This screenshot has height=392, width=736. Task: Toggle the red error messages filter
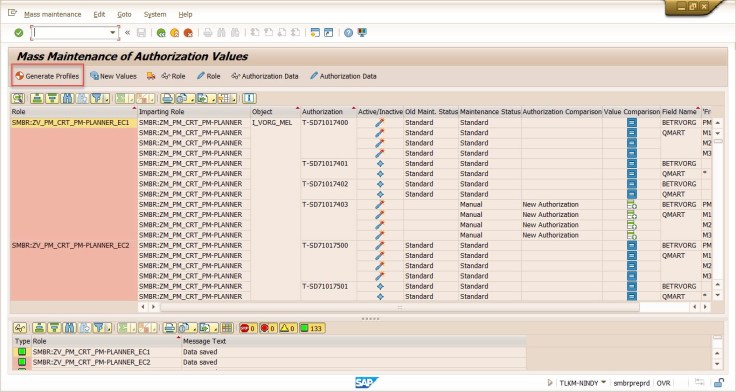(268, 328)
